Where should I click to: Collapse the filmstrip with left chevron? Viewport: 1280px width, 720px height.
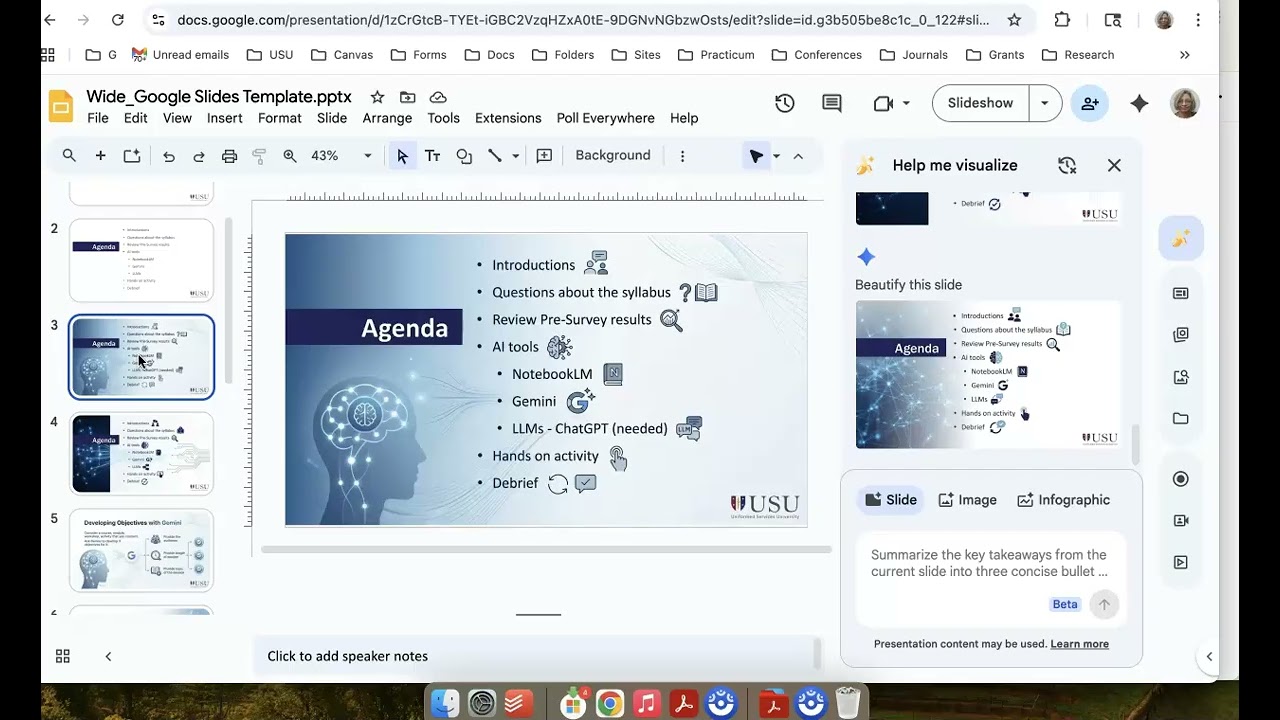(108, 656)
